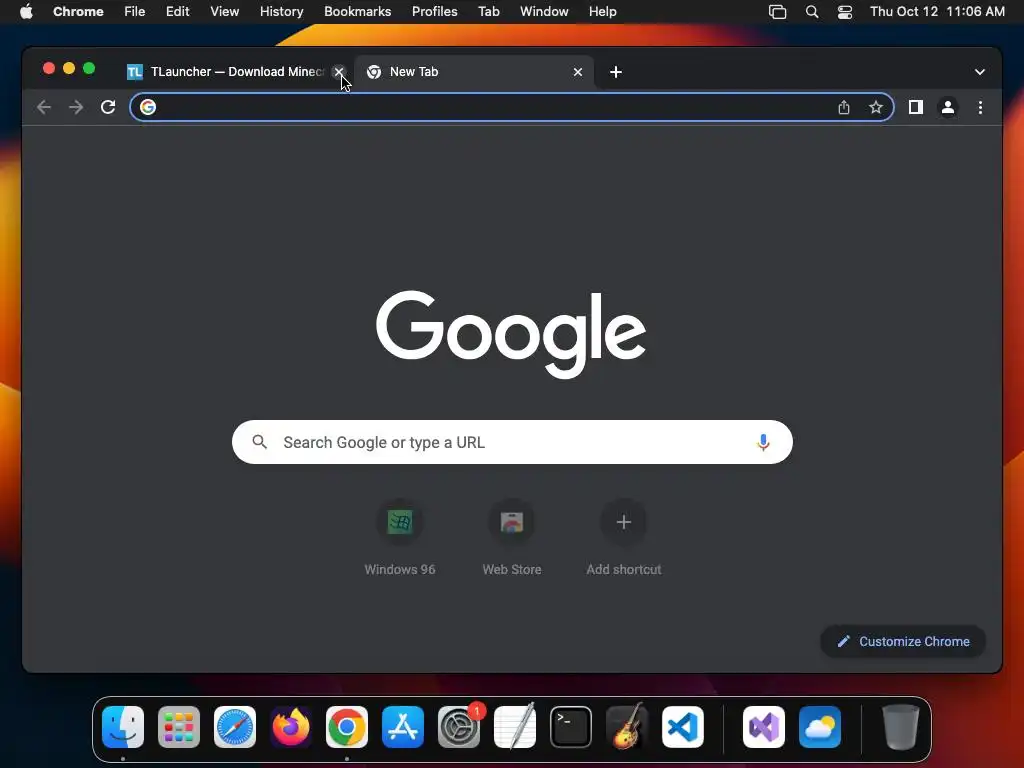Open the Help menu
The width and height of the screenshot is (1024, 768).
click(x=602, y=12)
